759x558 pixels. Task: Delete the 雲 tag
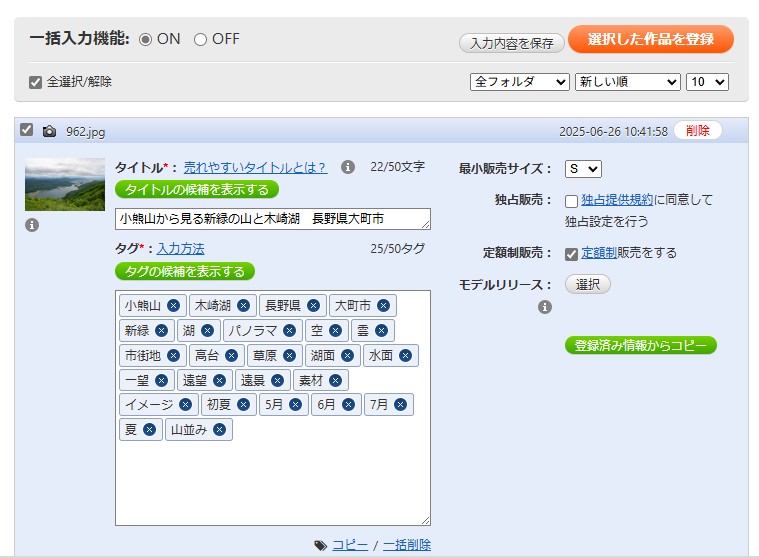coord(381,331)
